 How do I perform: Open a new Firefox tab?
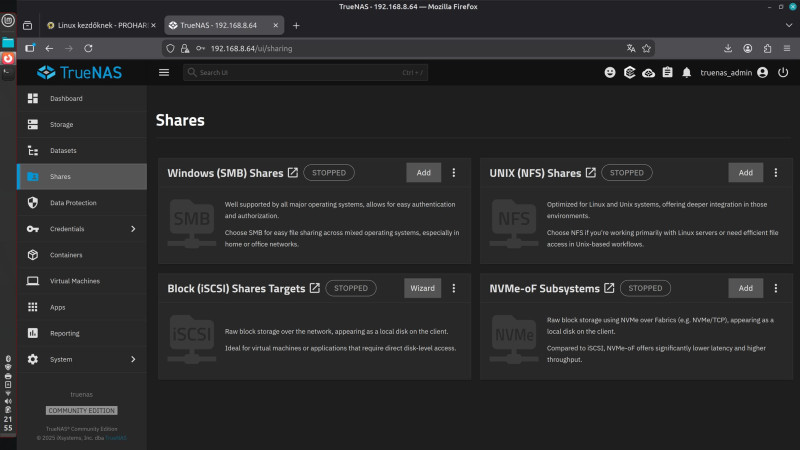[296, 26]
